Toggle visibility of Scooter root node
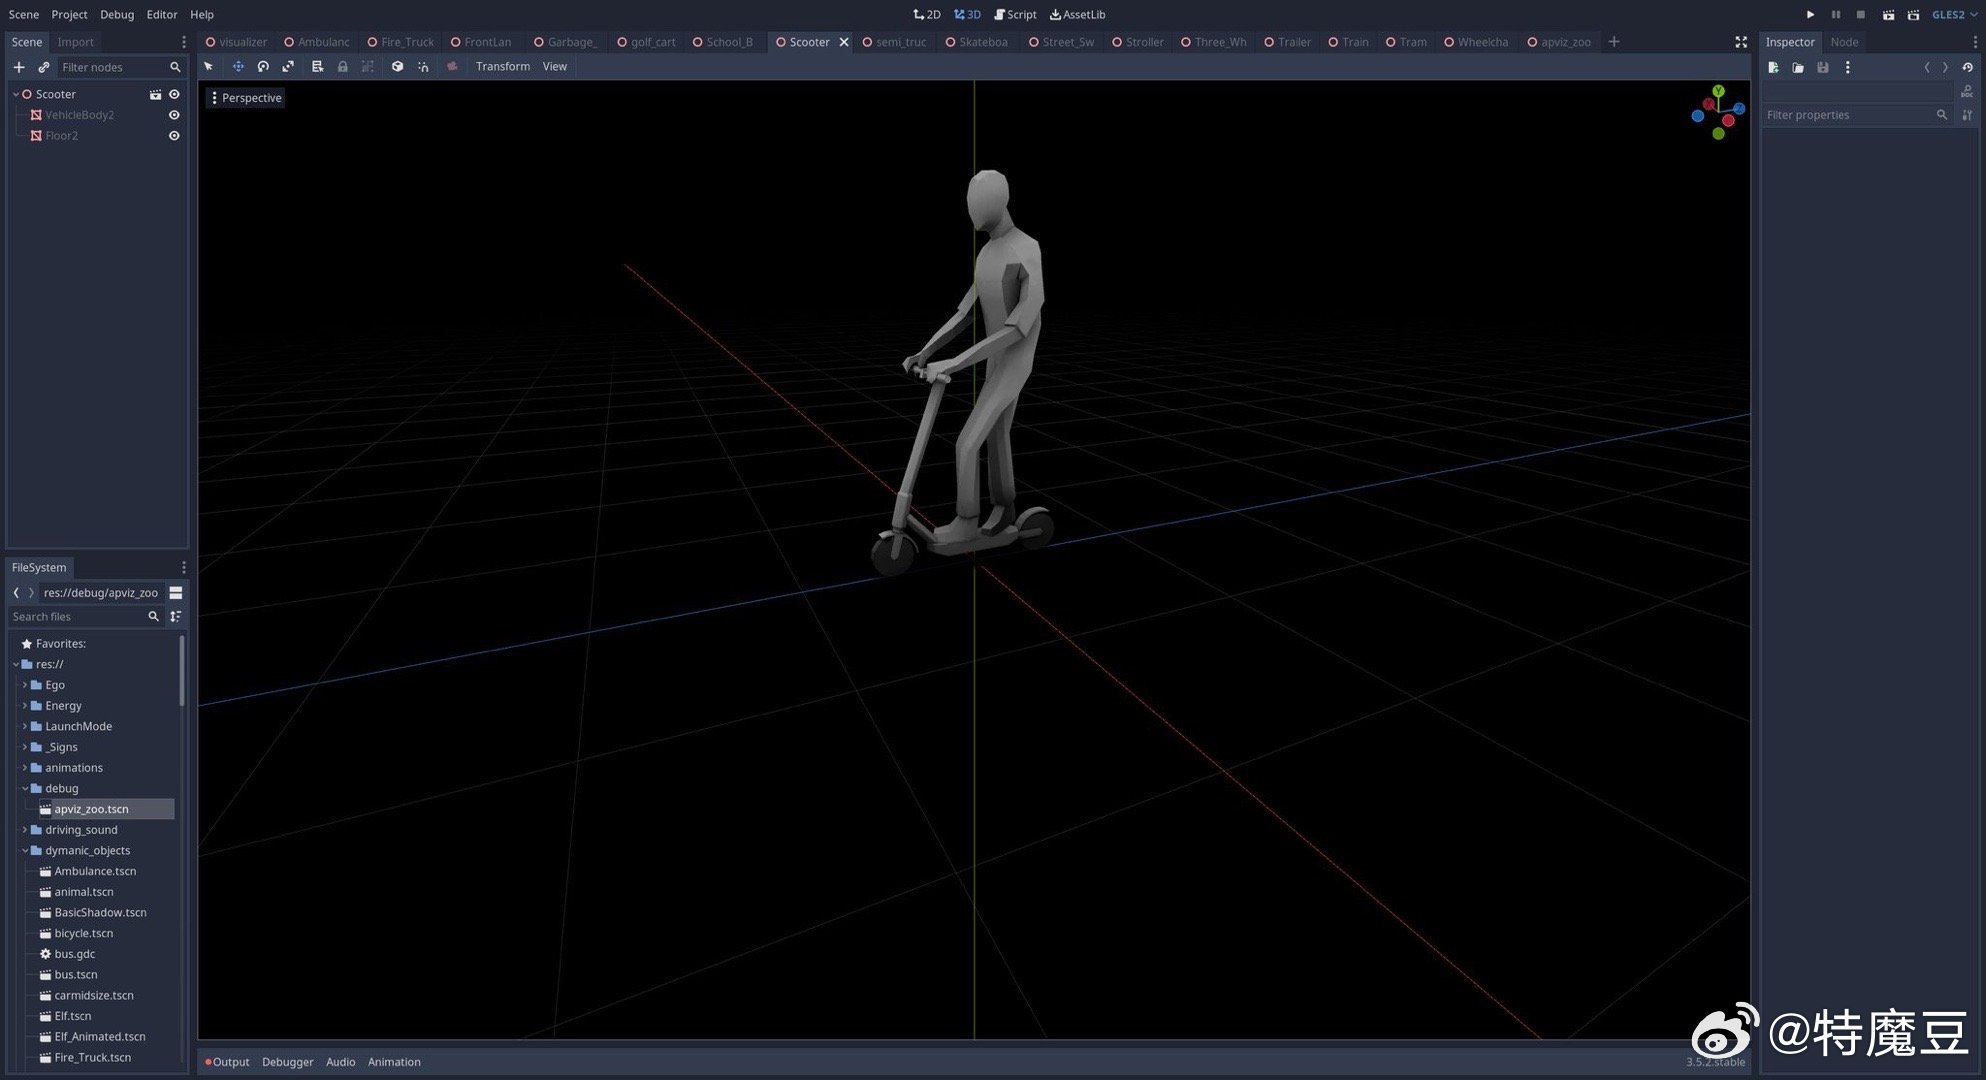1986x1080 pixels. click(x=174, y=94)
